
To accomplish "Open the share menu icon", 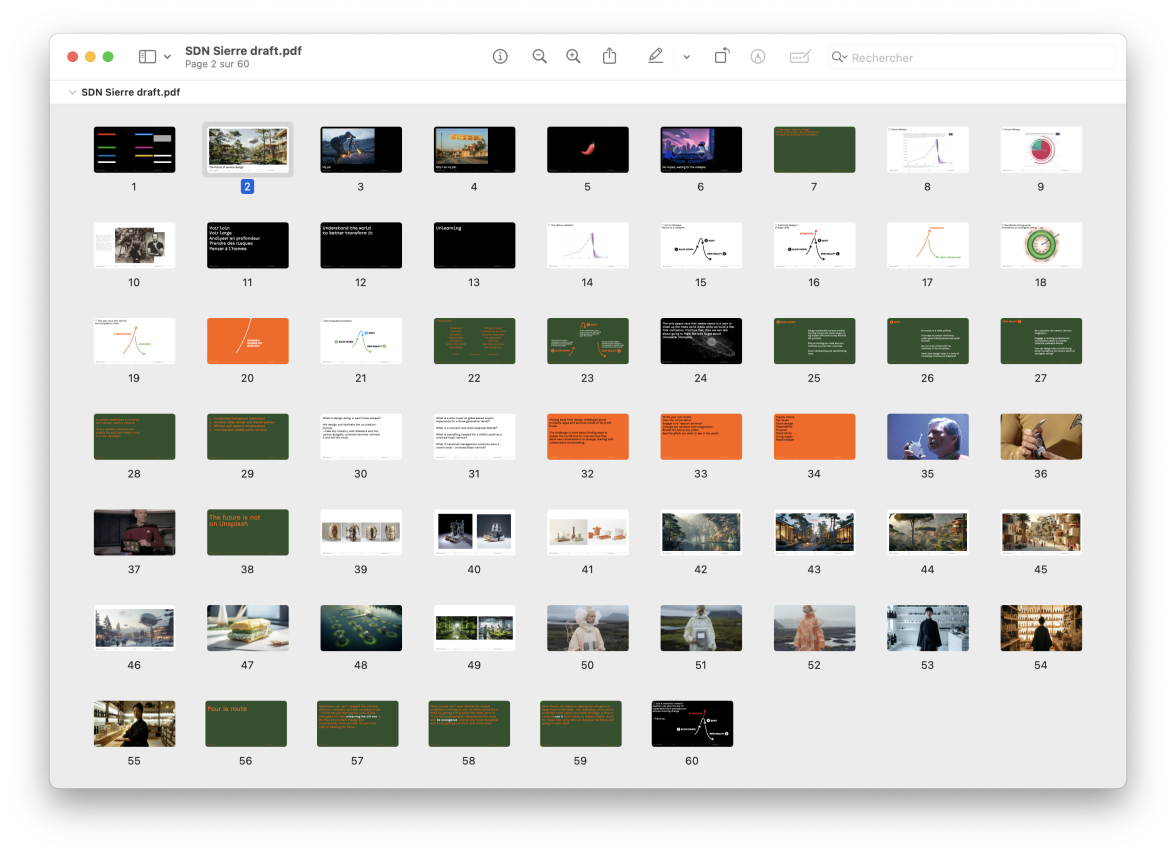I will point(610,57).
